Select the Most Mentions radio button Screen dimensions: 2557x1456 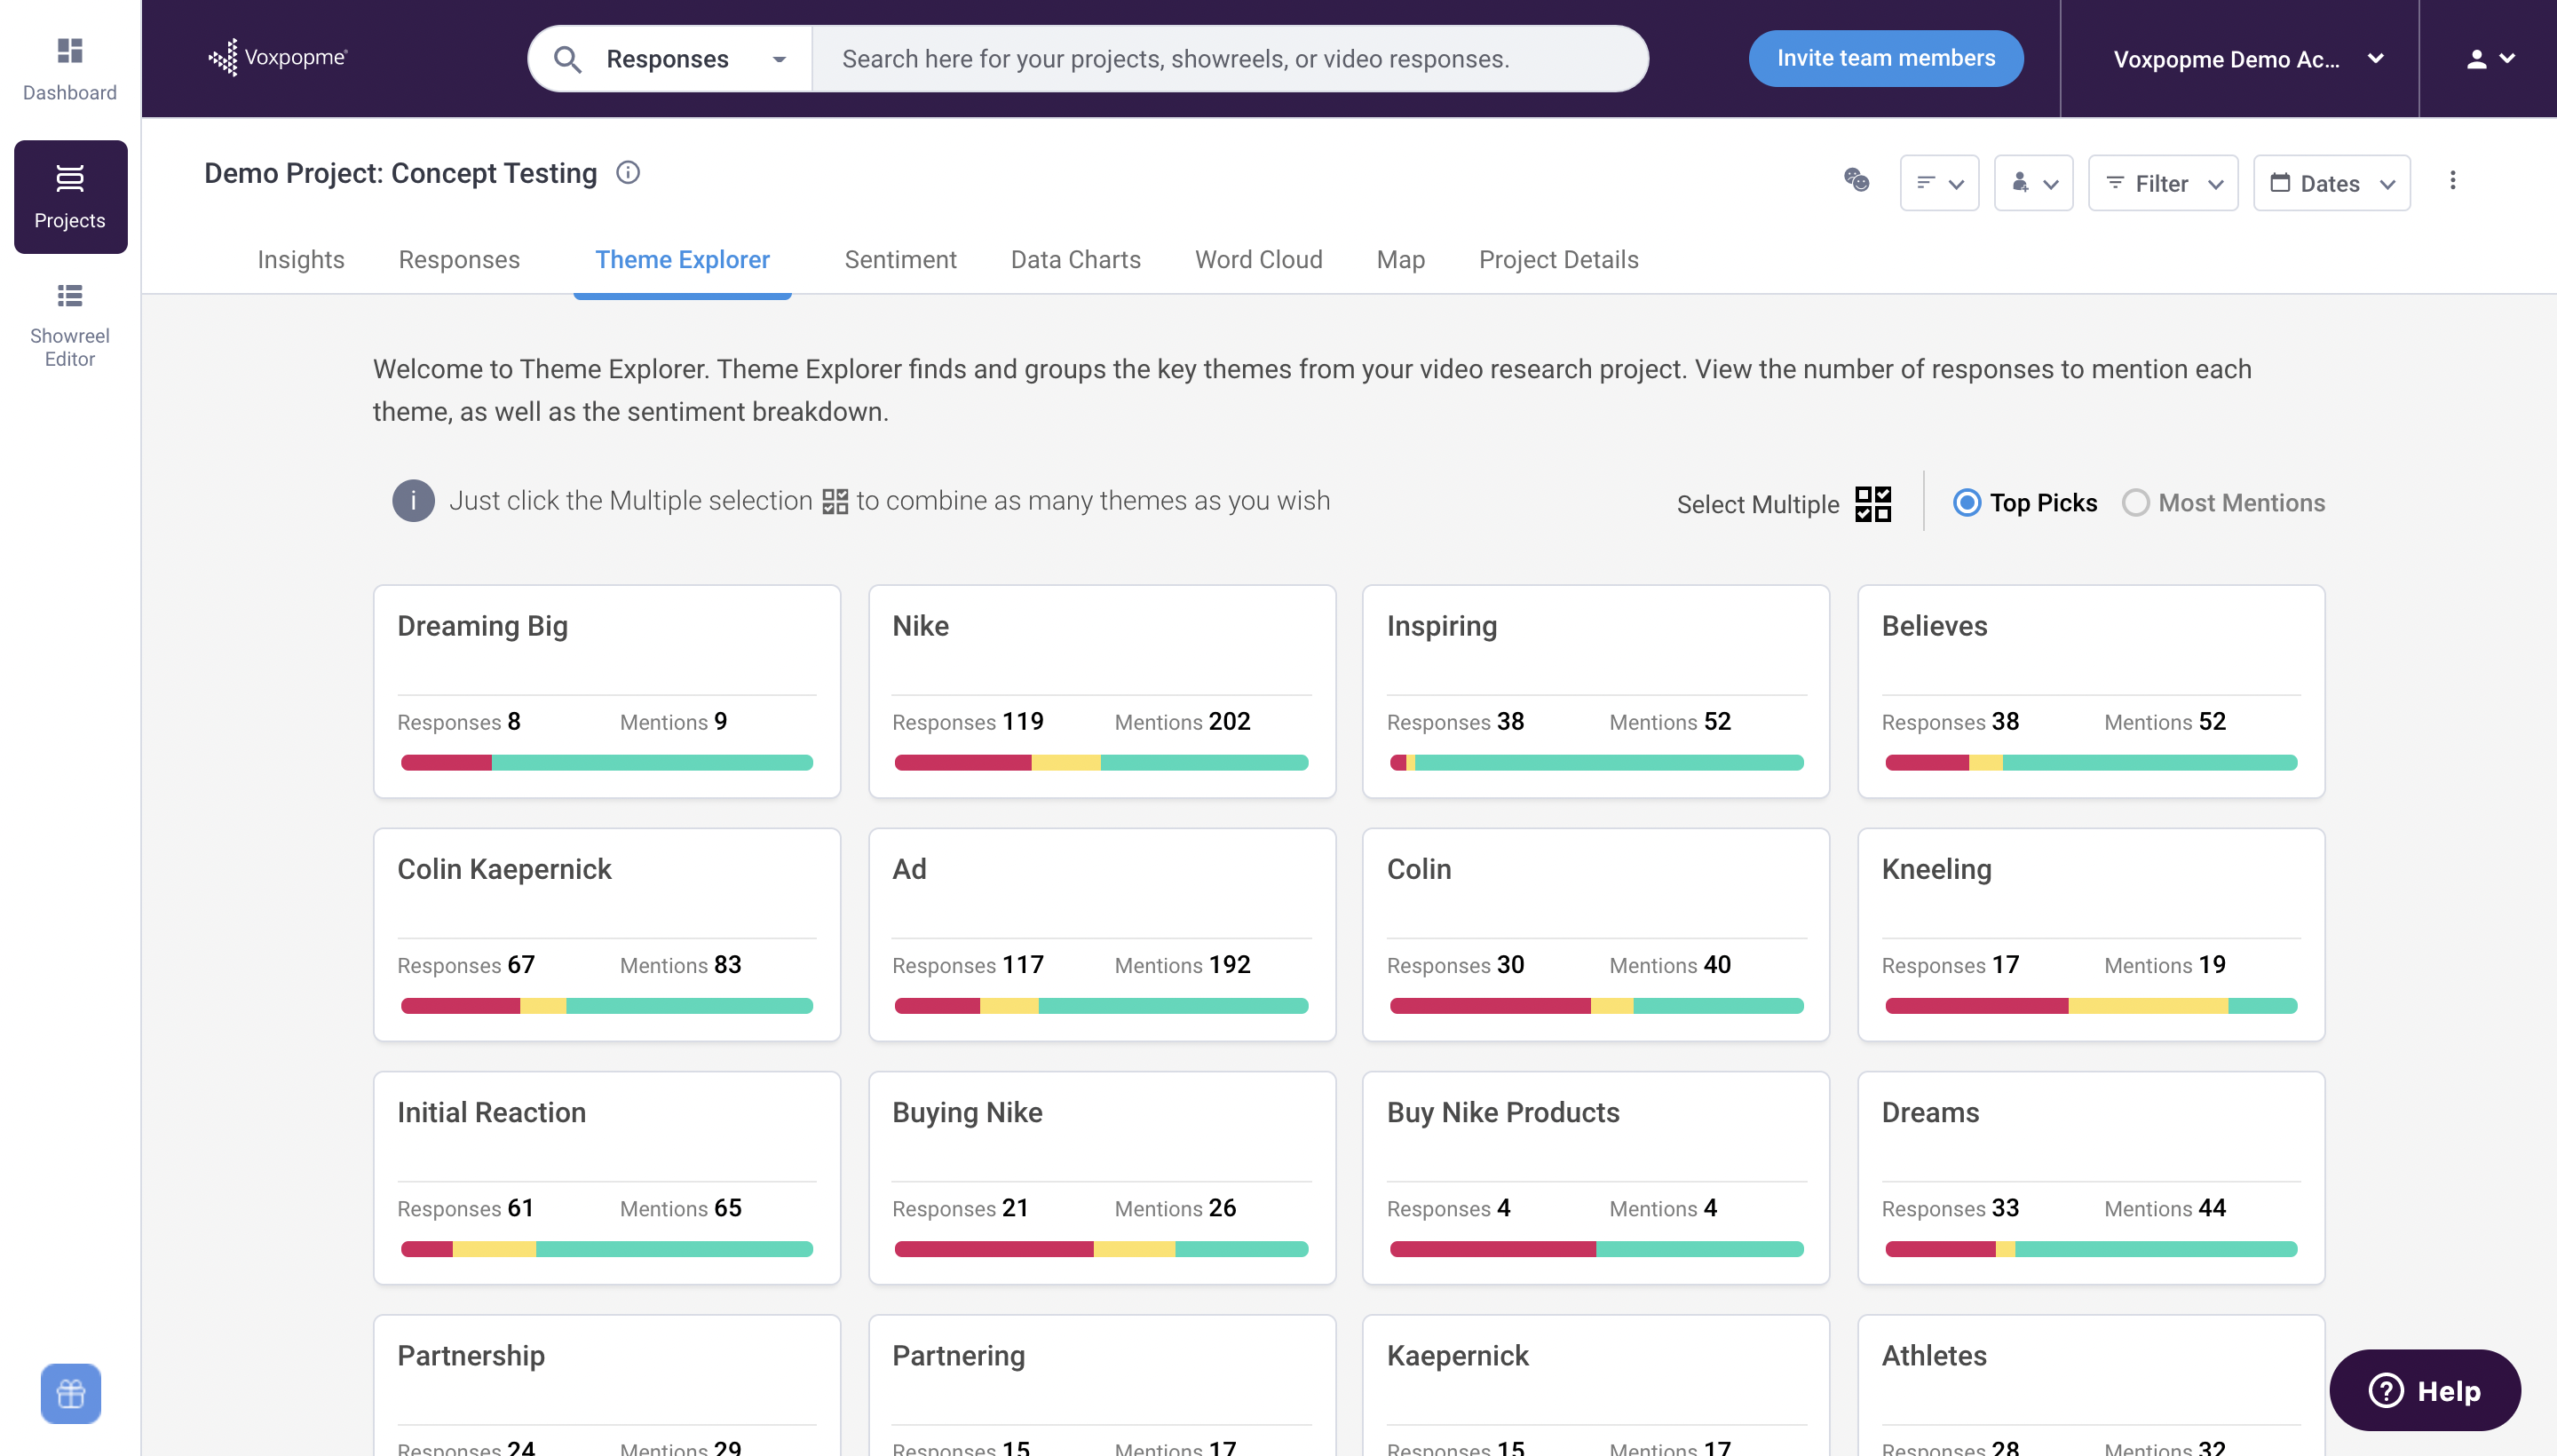pos(2135,503)
